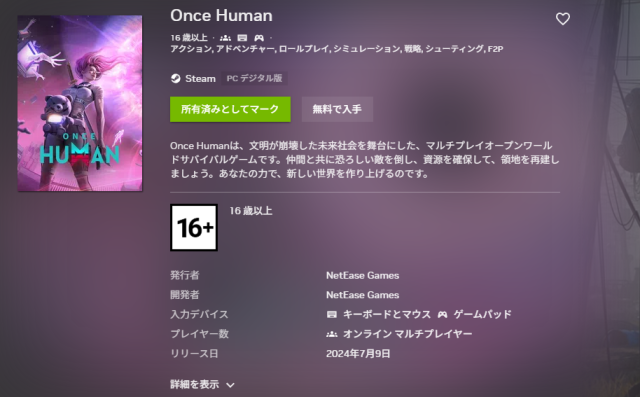Click the keyboard icon beside キーボードとマウス

pos(332,315)
